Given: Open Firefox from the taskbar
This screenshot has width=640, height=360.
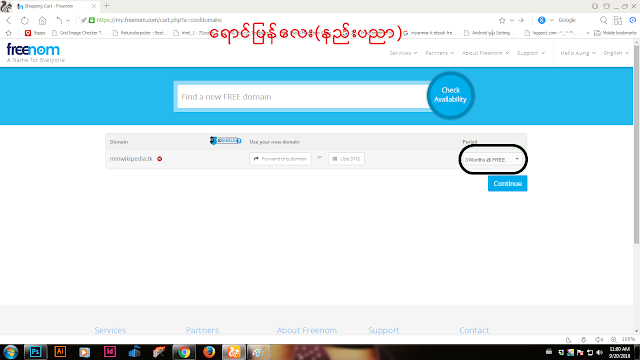Looking at the screenshot, I should pos(209,351).
